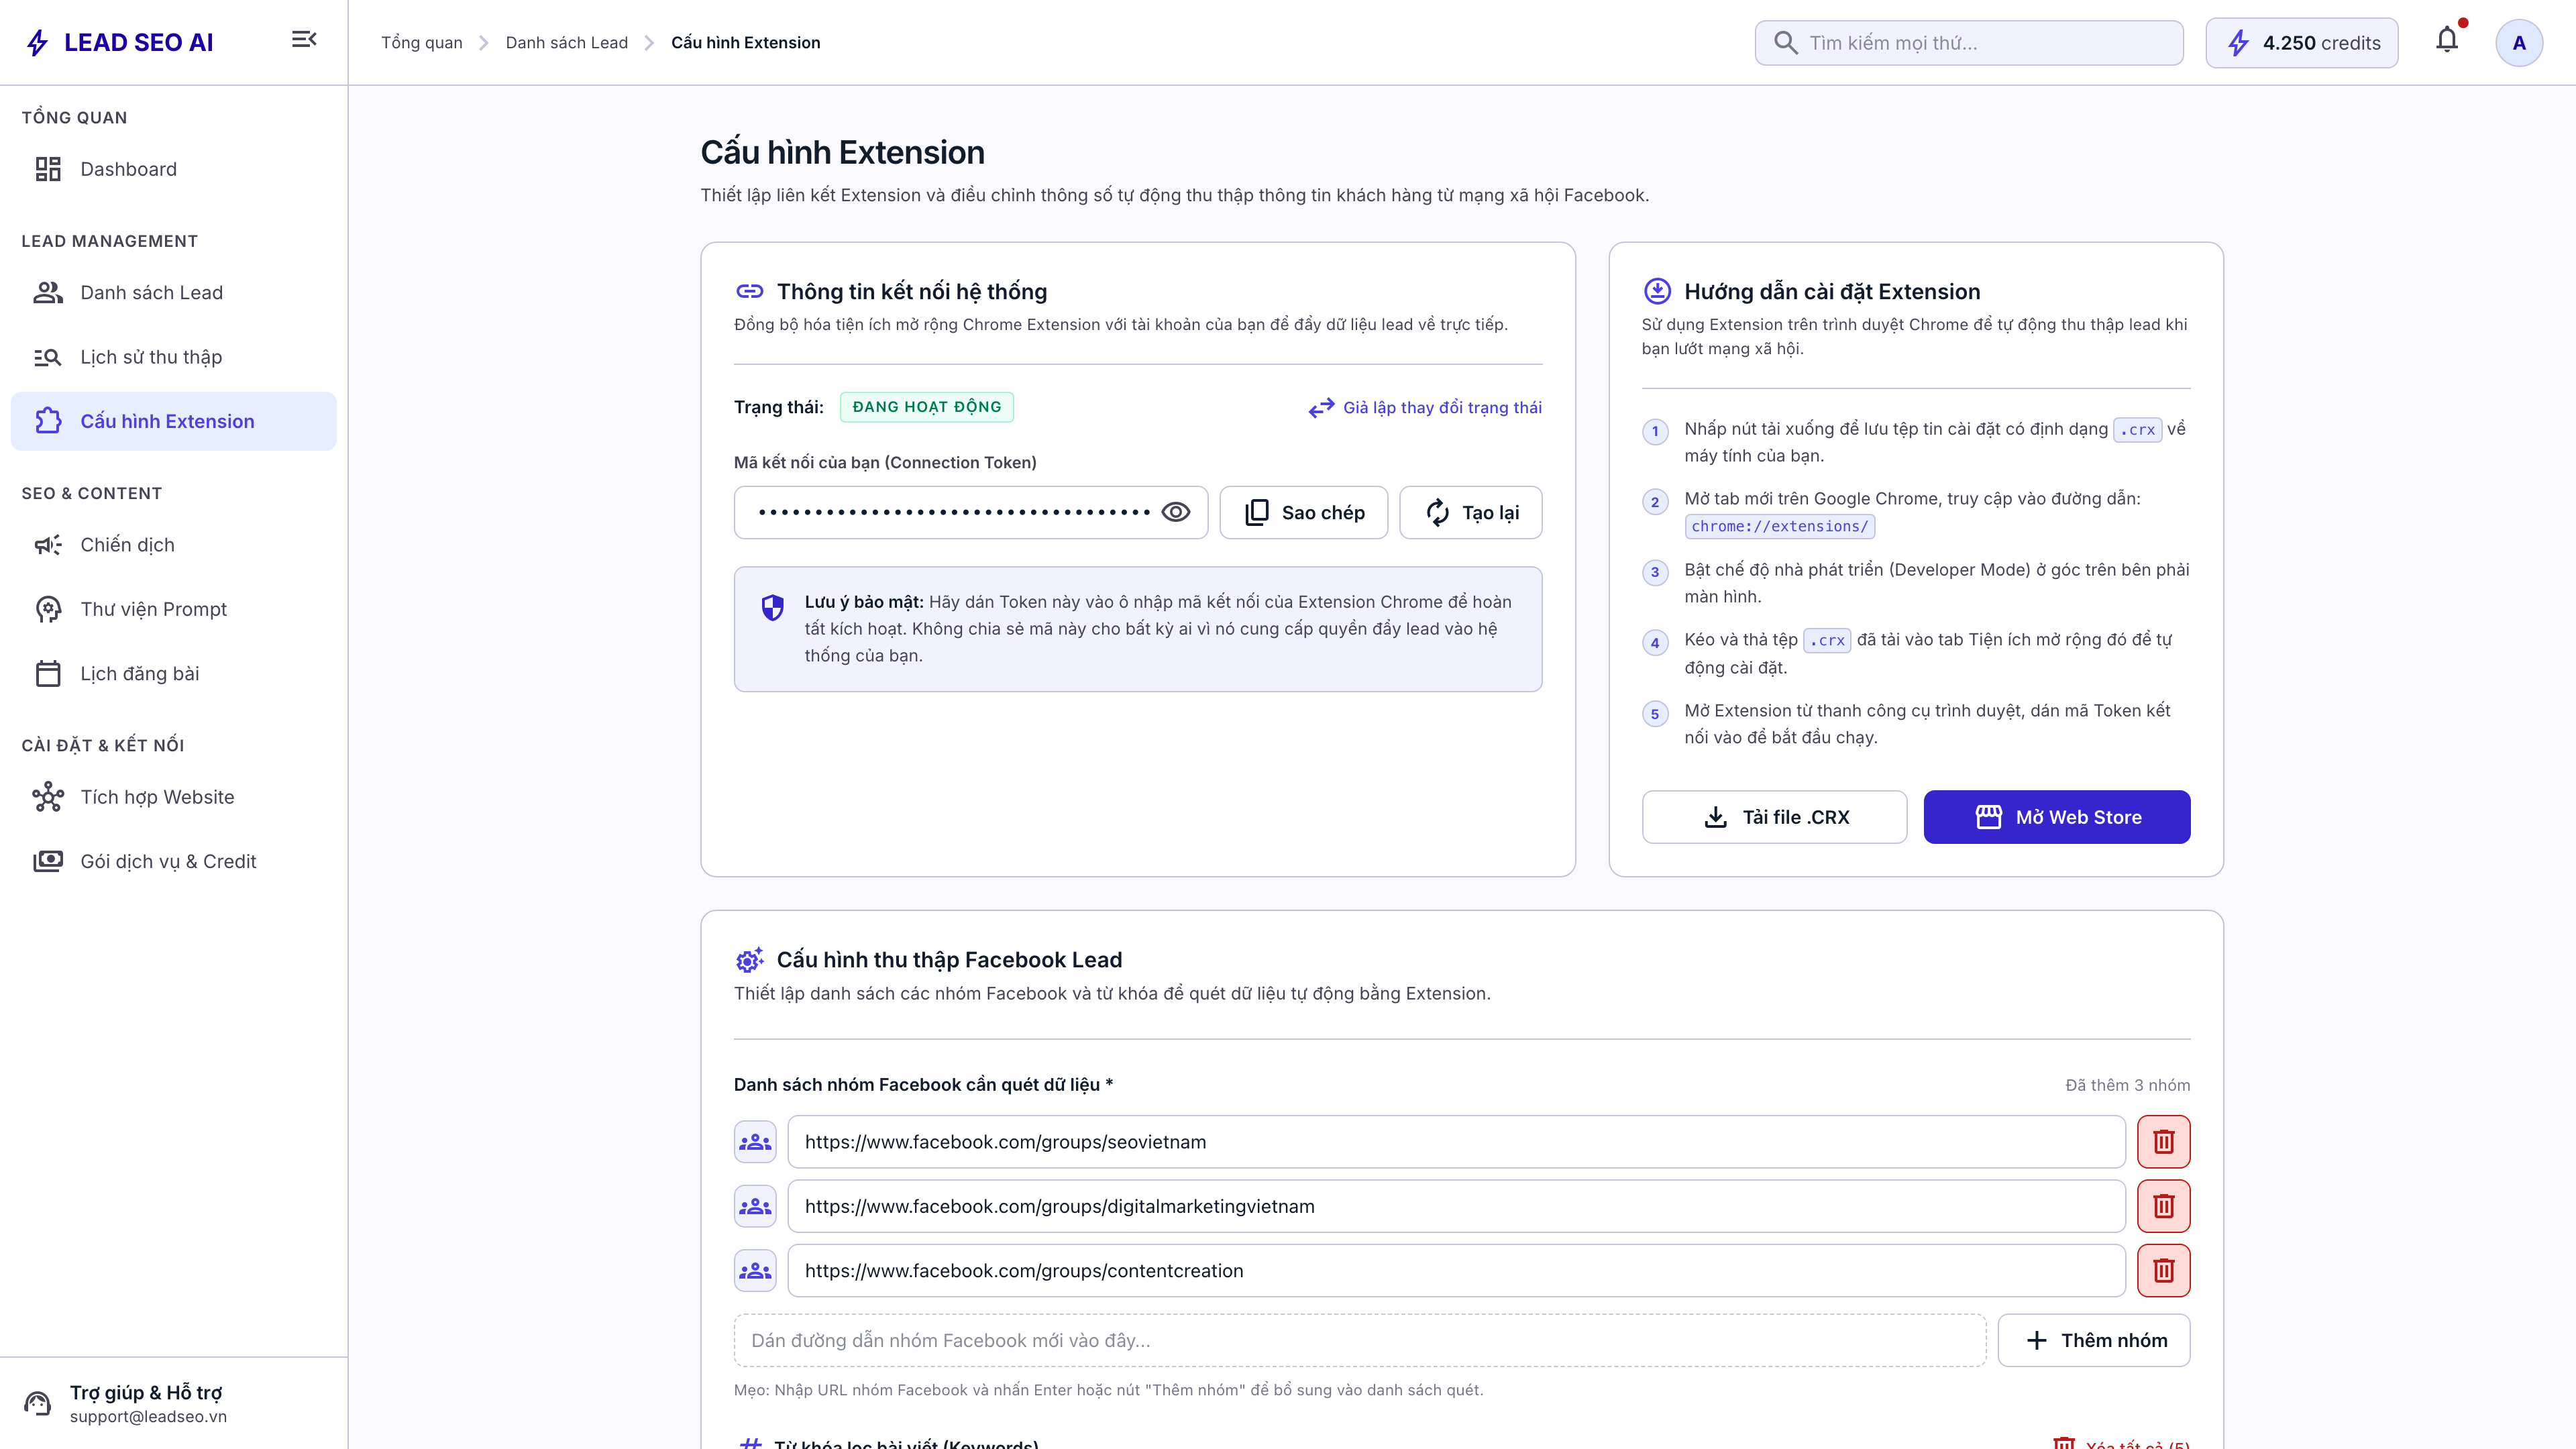Screen dimensions: 2576x1449
Task: Click the chrome://extensions/ code snippet
Action: click(1779, 526)
